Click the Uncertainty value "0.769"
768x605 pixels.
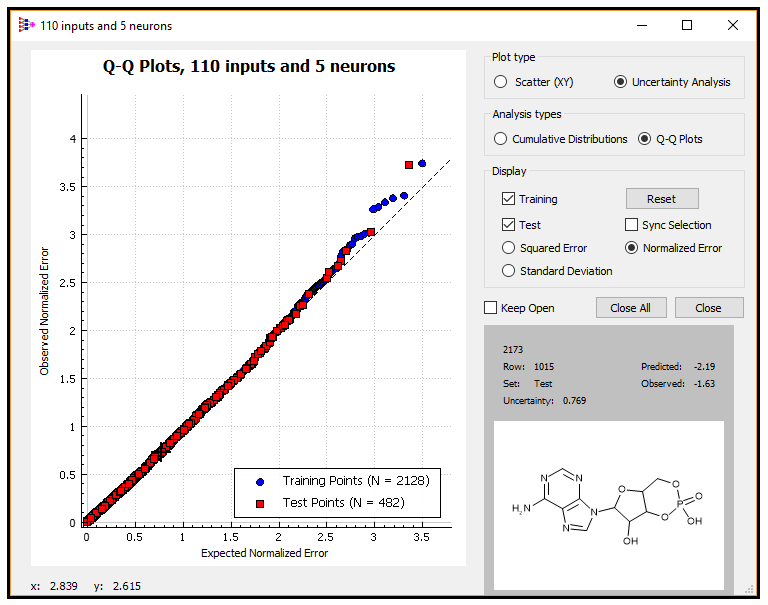click(575, 401)
